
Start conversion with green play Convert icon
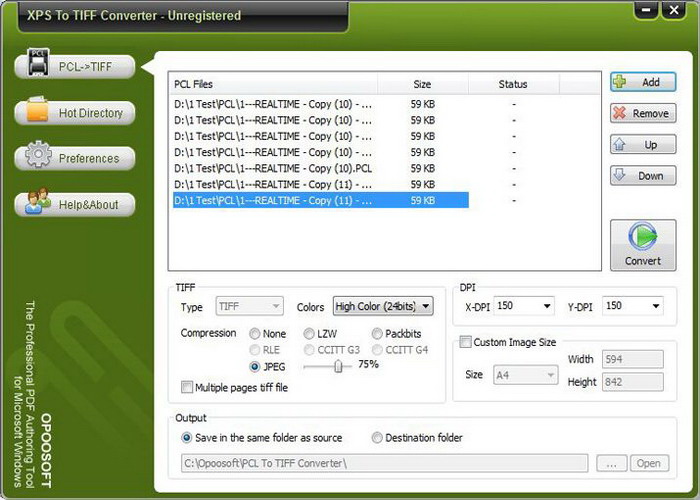[643, 237]
